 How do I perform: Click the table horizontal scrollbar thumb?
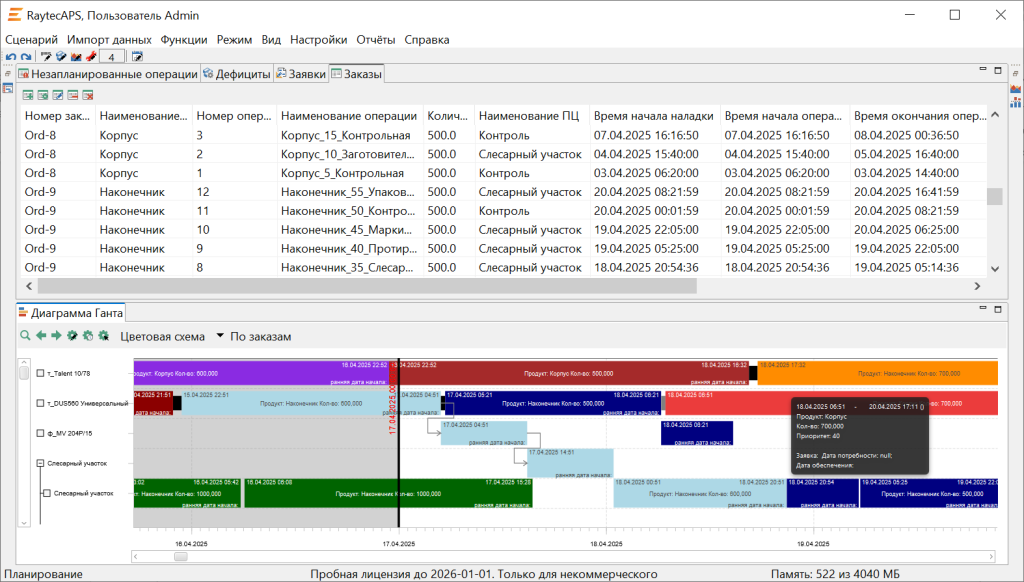367,286
